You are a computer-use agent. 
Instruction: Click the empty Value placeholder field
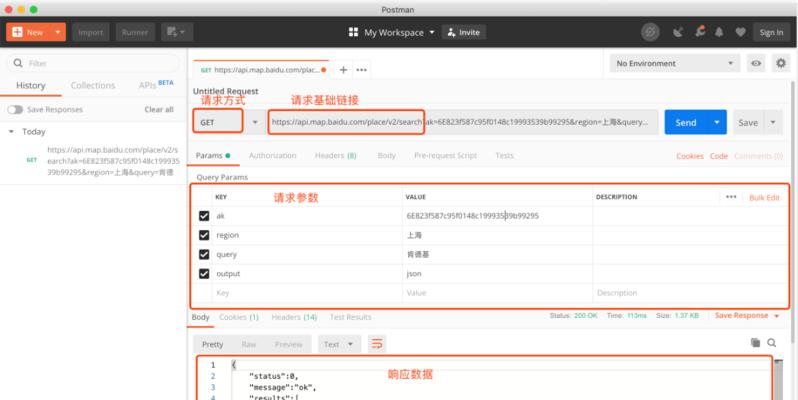pos(497,293)
